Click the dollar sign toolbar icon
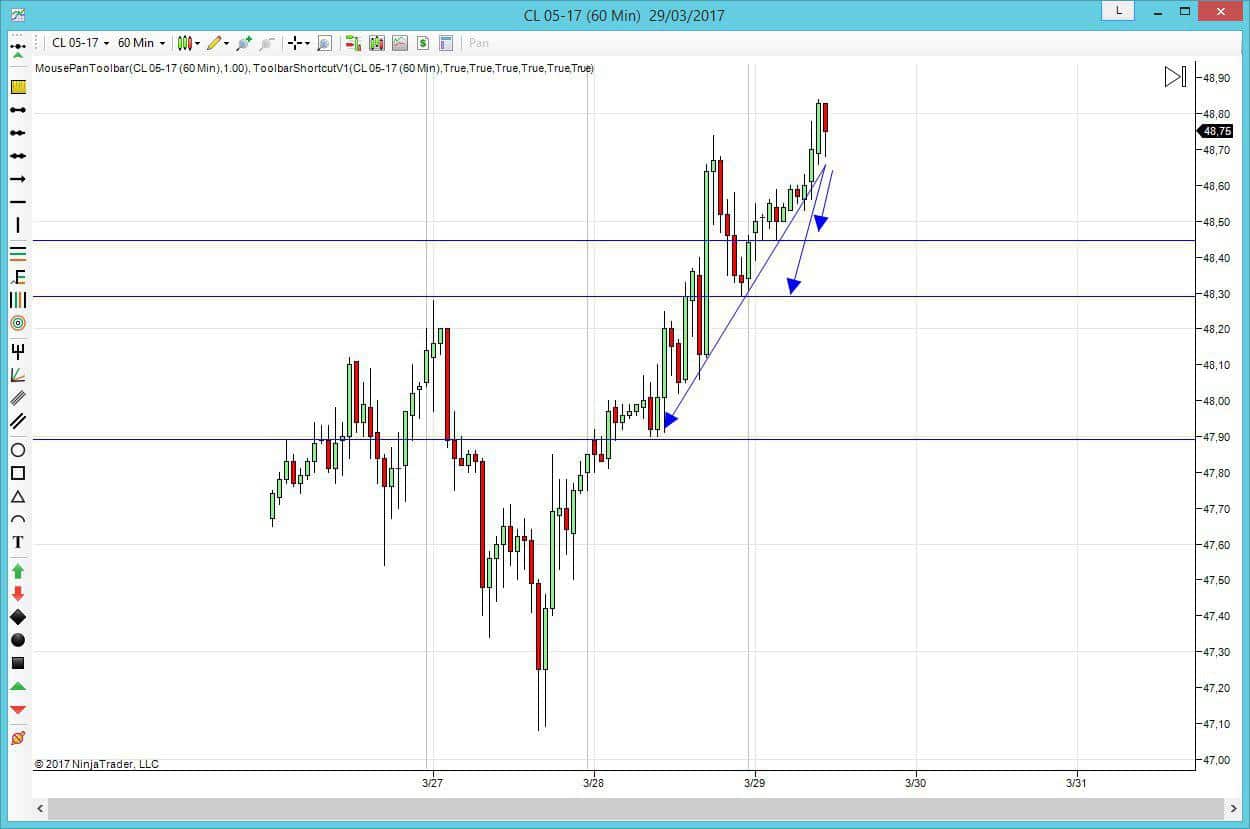The width and height of the screenshot is (1250, 829). (423, 43)
